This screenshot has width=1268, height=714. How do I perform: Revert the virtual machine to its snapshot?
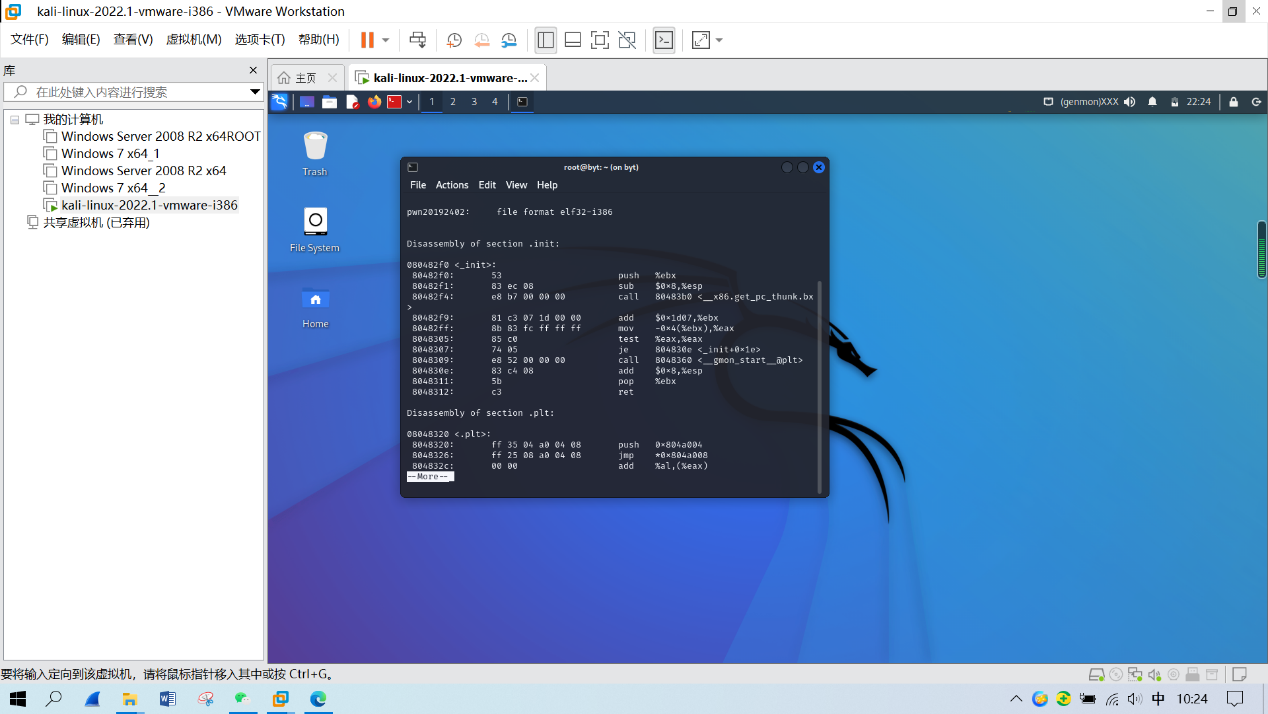tap(482, 40)
